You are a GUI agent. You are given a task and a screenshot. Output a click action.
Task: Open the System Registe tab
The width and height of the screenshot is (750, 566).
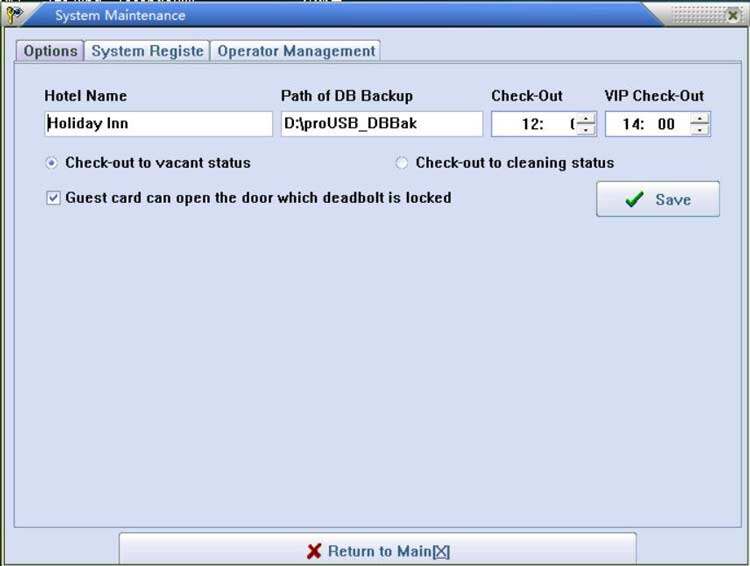coord(148,51)
